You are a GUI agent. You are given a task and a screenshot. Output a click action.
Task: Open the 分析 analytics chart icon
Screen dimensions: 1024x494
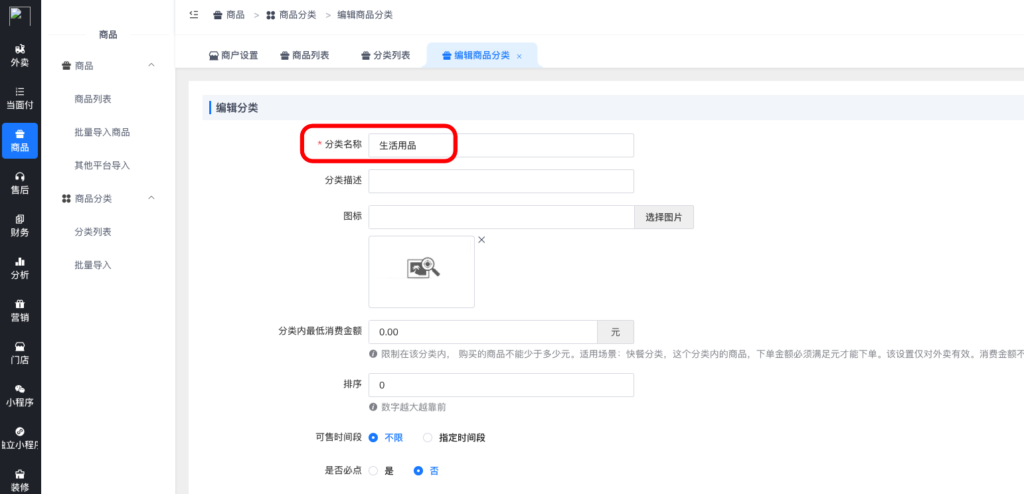click(x=20, y=267)
